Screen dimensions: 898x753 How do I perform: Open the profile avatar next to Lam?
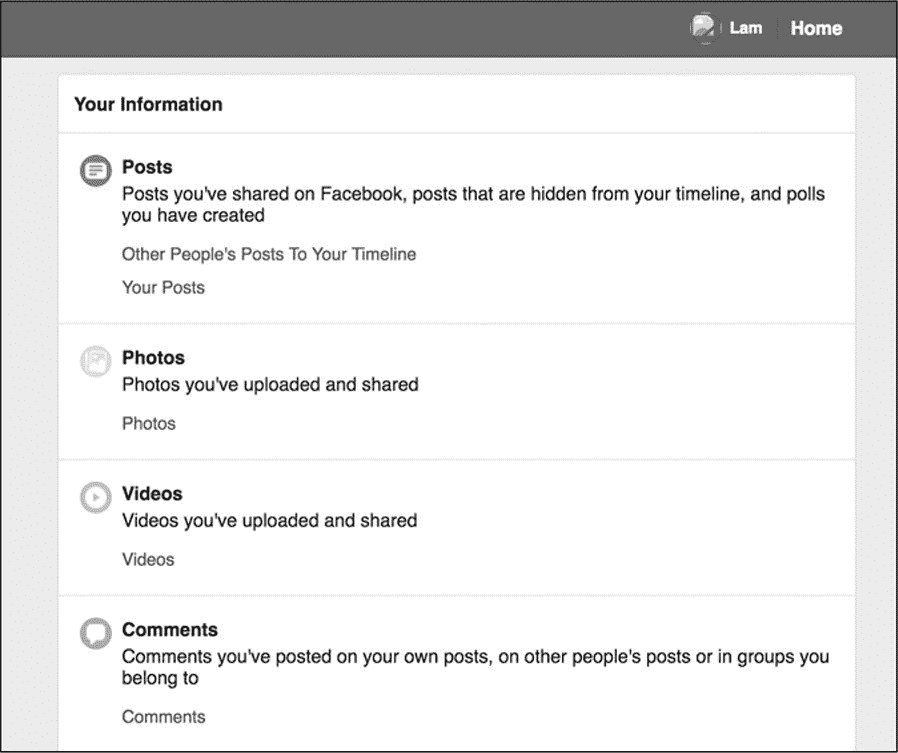[705, 28]
